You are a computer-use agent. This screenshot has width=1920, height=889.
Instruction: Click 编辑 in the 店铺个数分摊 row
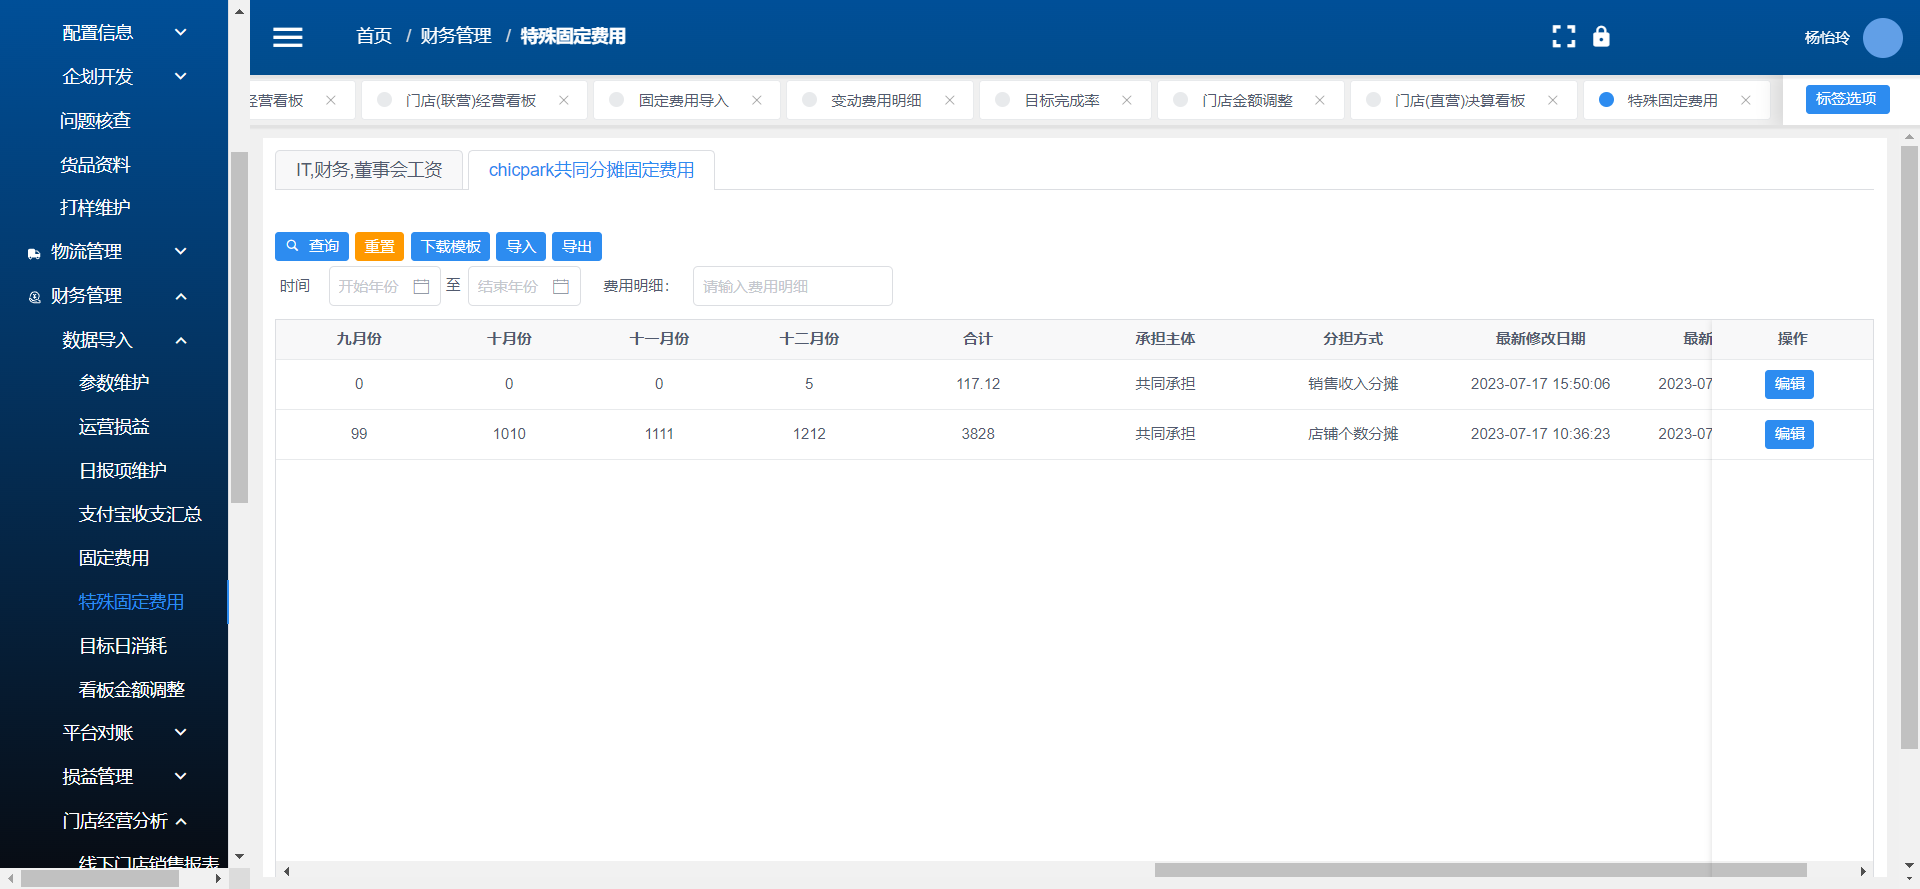coord(1788,434)
